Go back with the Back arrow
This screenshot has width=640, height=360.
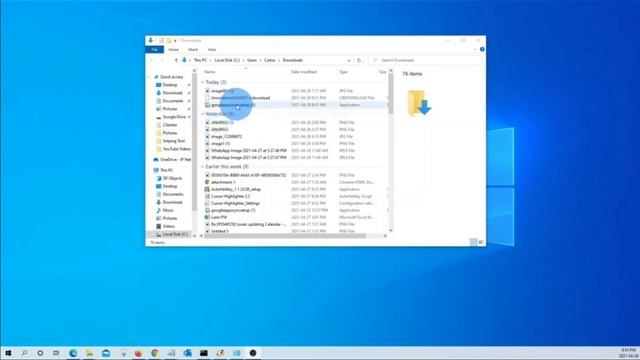[152, 60]
